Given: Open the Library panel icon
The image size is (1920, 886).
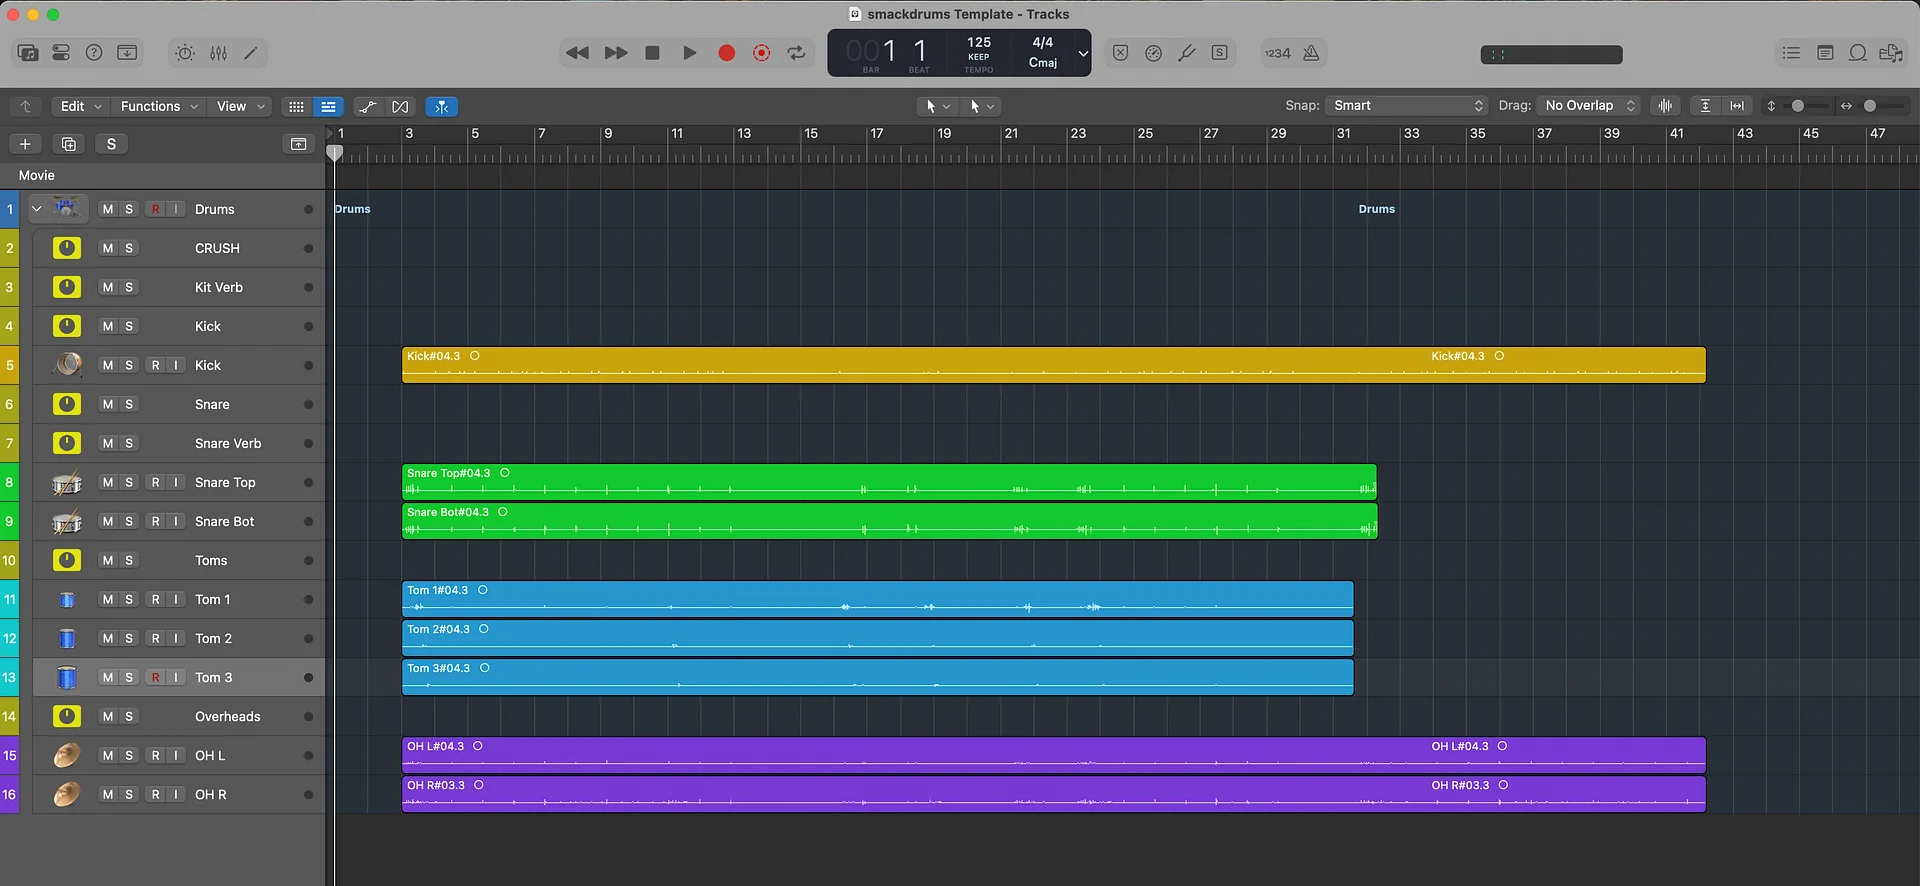Looking at the screenshot, I should [28, 53].
